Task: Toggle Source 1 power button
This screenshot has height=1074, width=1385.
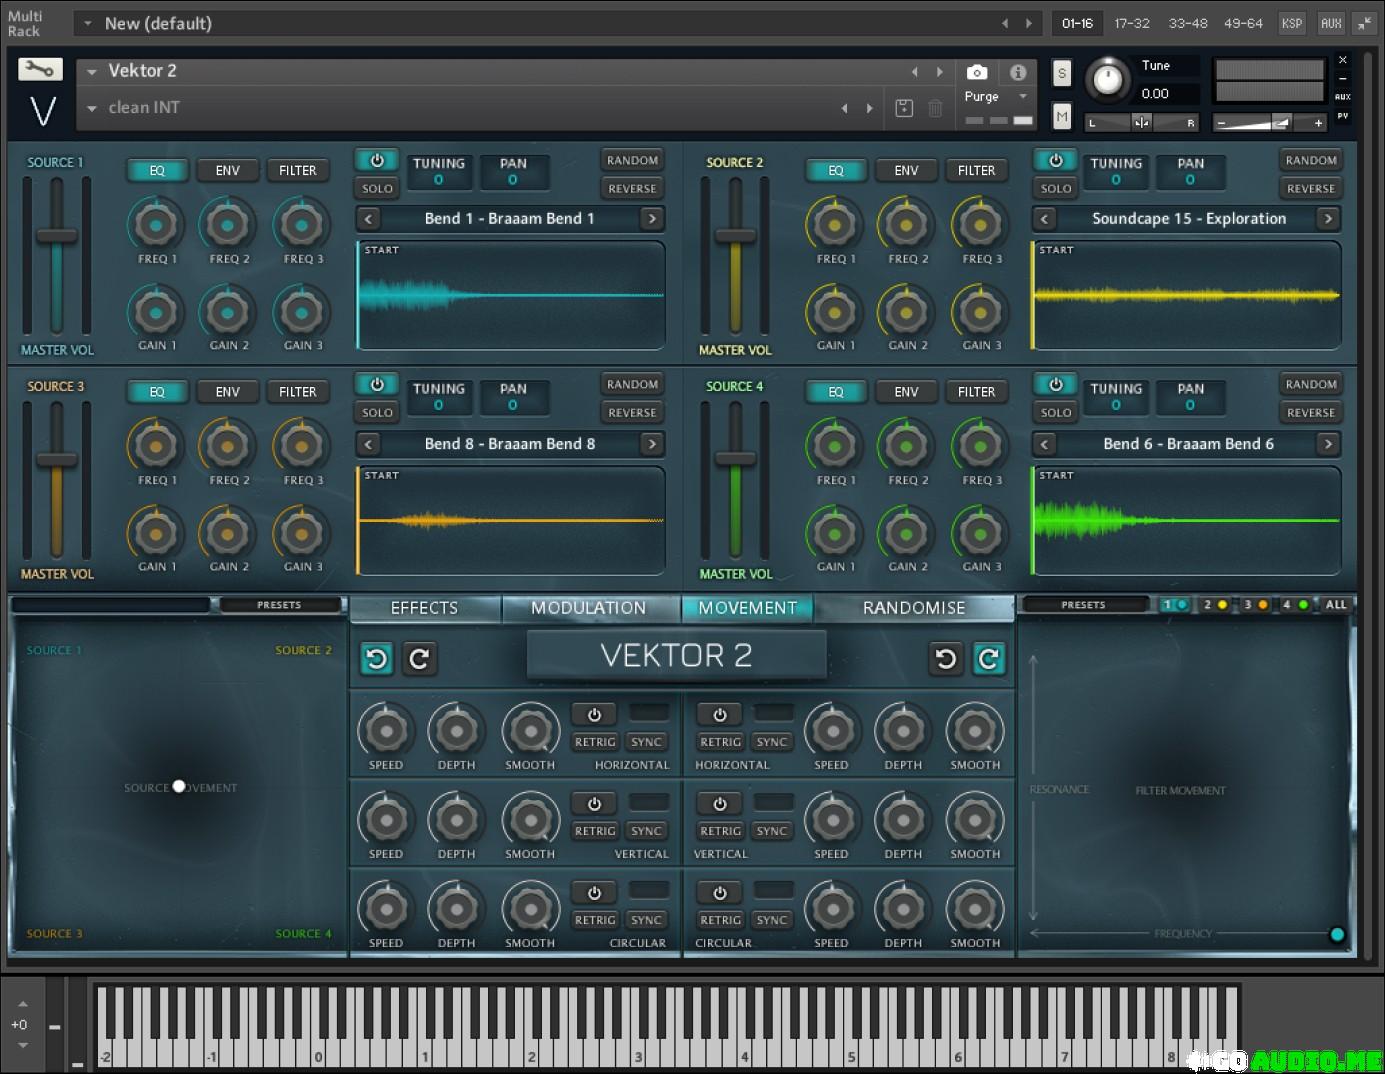Action: click(x=377, y=161)
